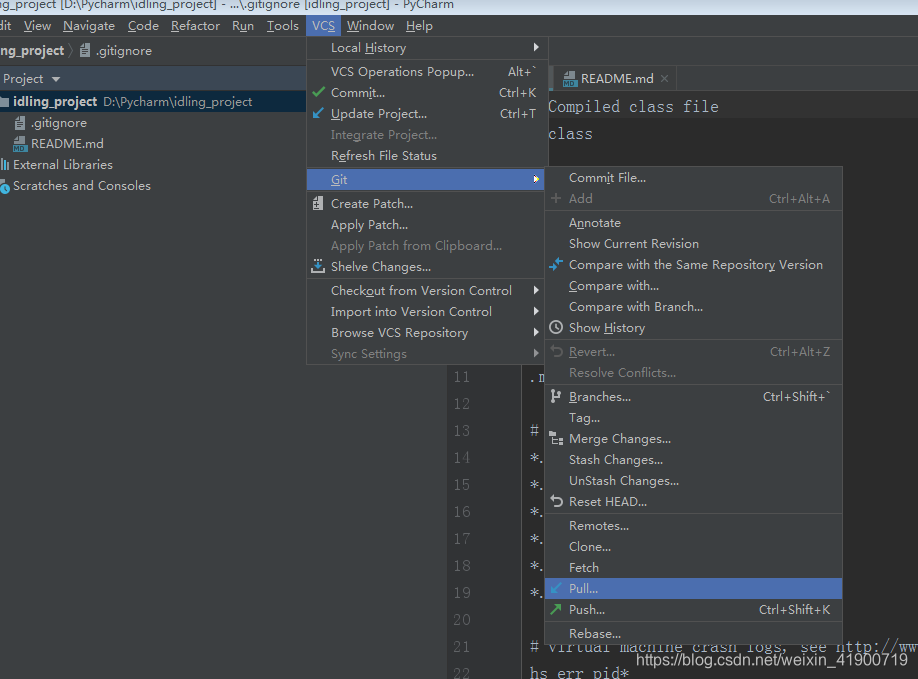Click the blue Pull arrow icon

pyautogui.click(x=556, y=588)
